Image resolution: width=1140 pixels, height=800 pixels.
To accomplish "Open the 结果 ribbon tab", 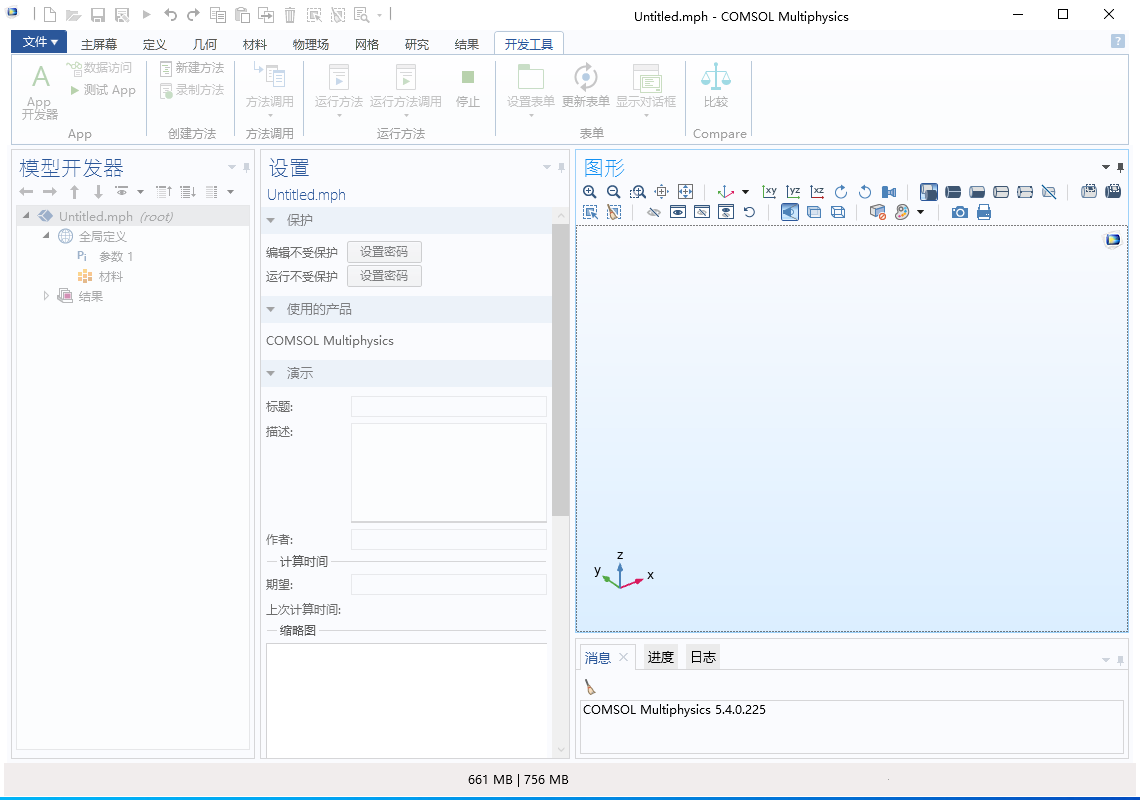I will (x=467, y=44).
